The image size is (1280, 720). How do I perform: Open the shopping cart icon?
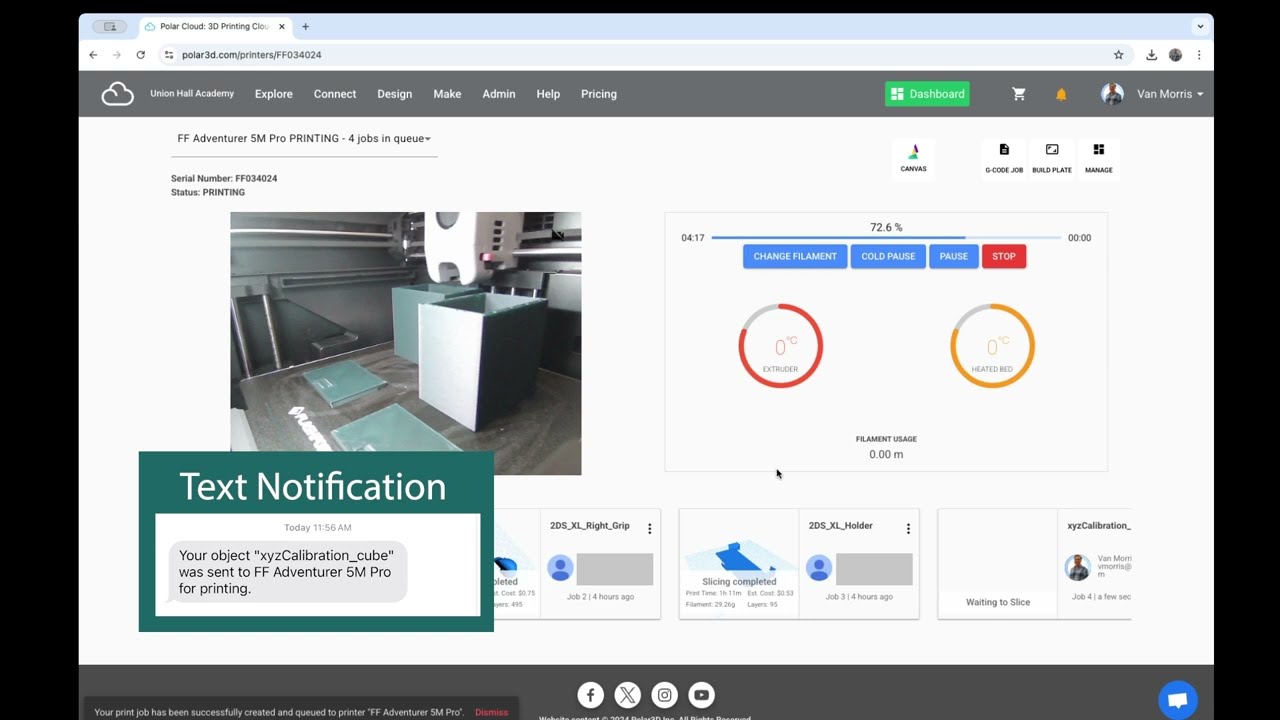click(x=1019, y=94)
